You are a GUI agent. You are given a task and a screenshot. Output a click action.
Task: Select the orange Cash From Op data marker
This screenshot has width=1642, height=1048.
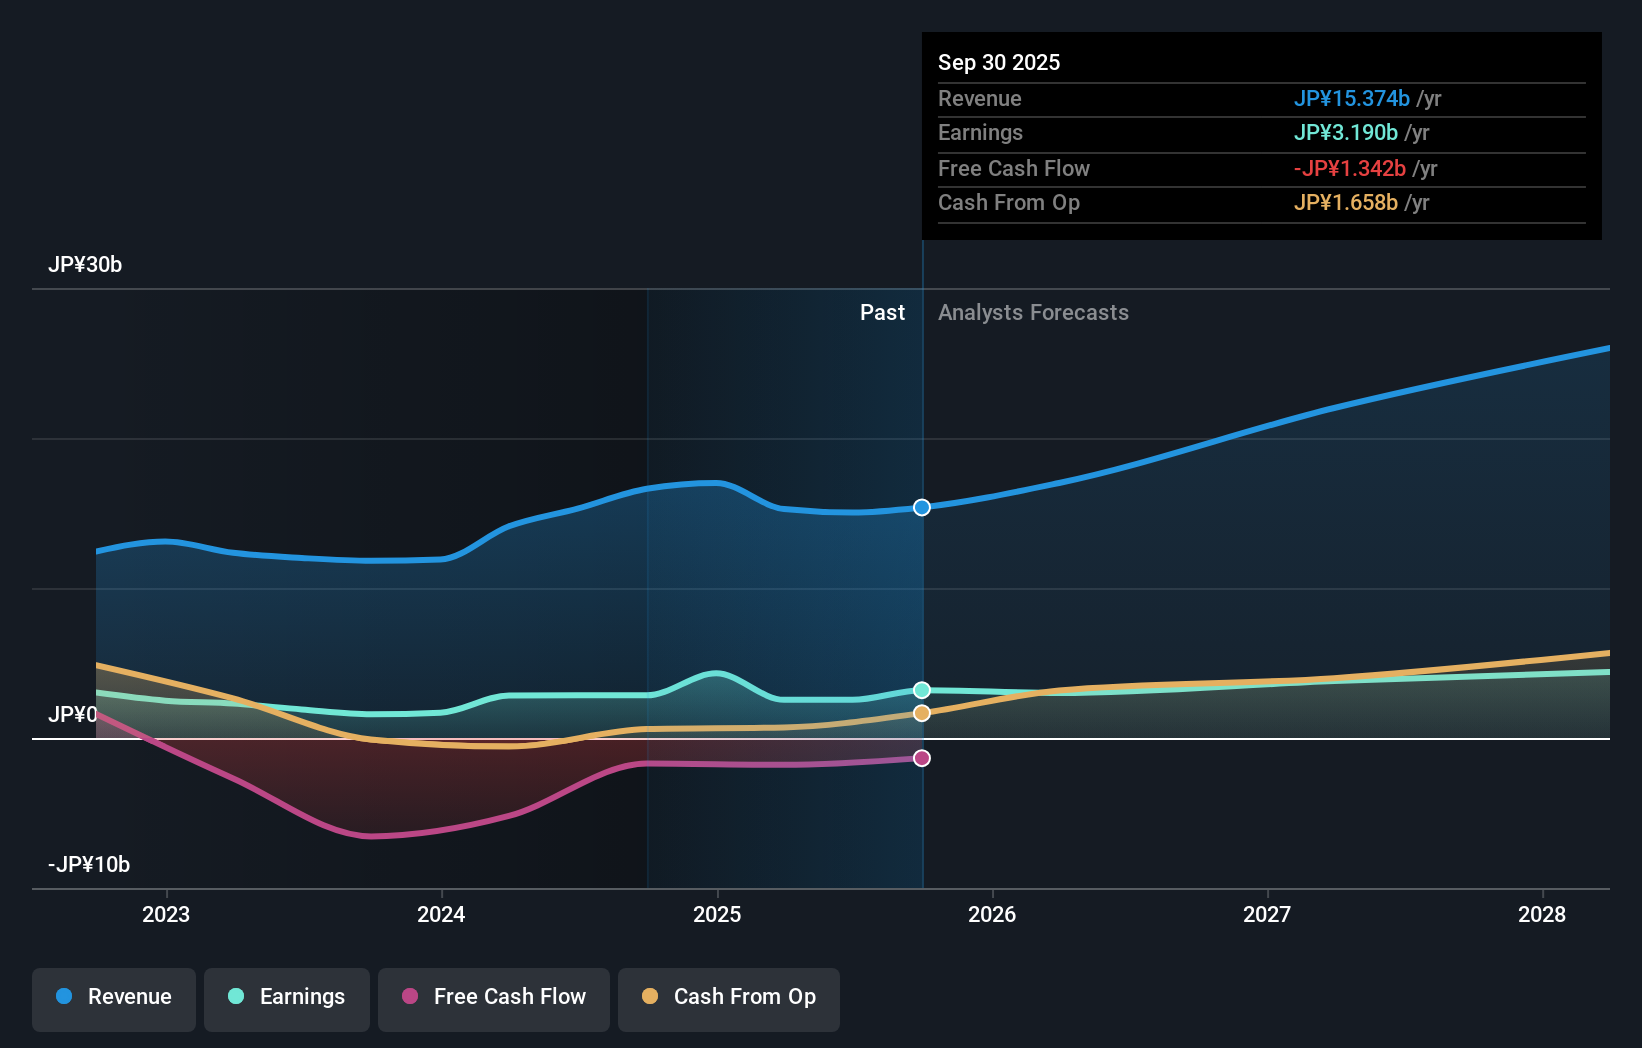(x=921, y=712)
